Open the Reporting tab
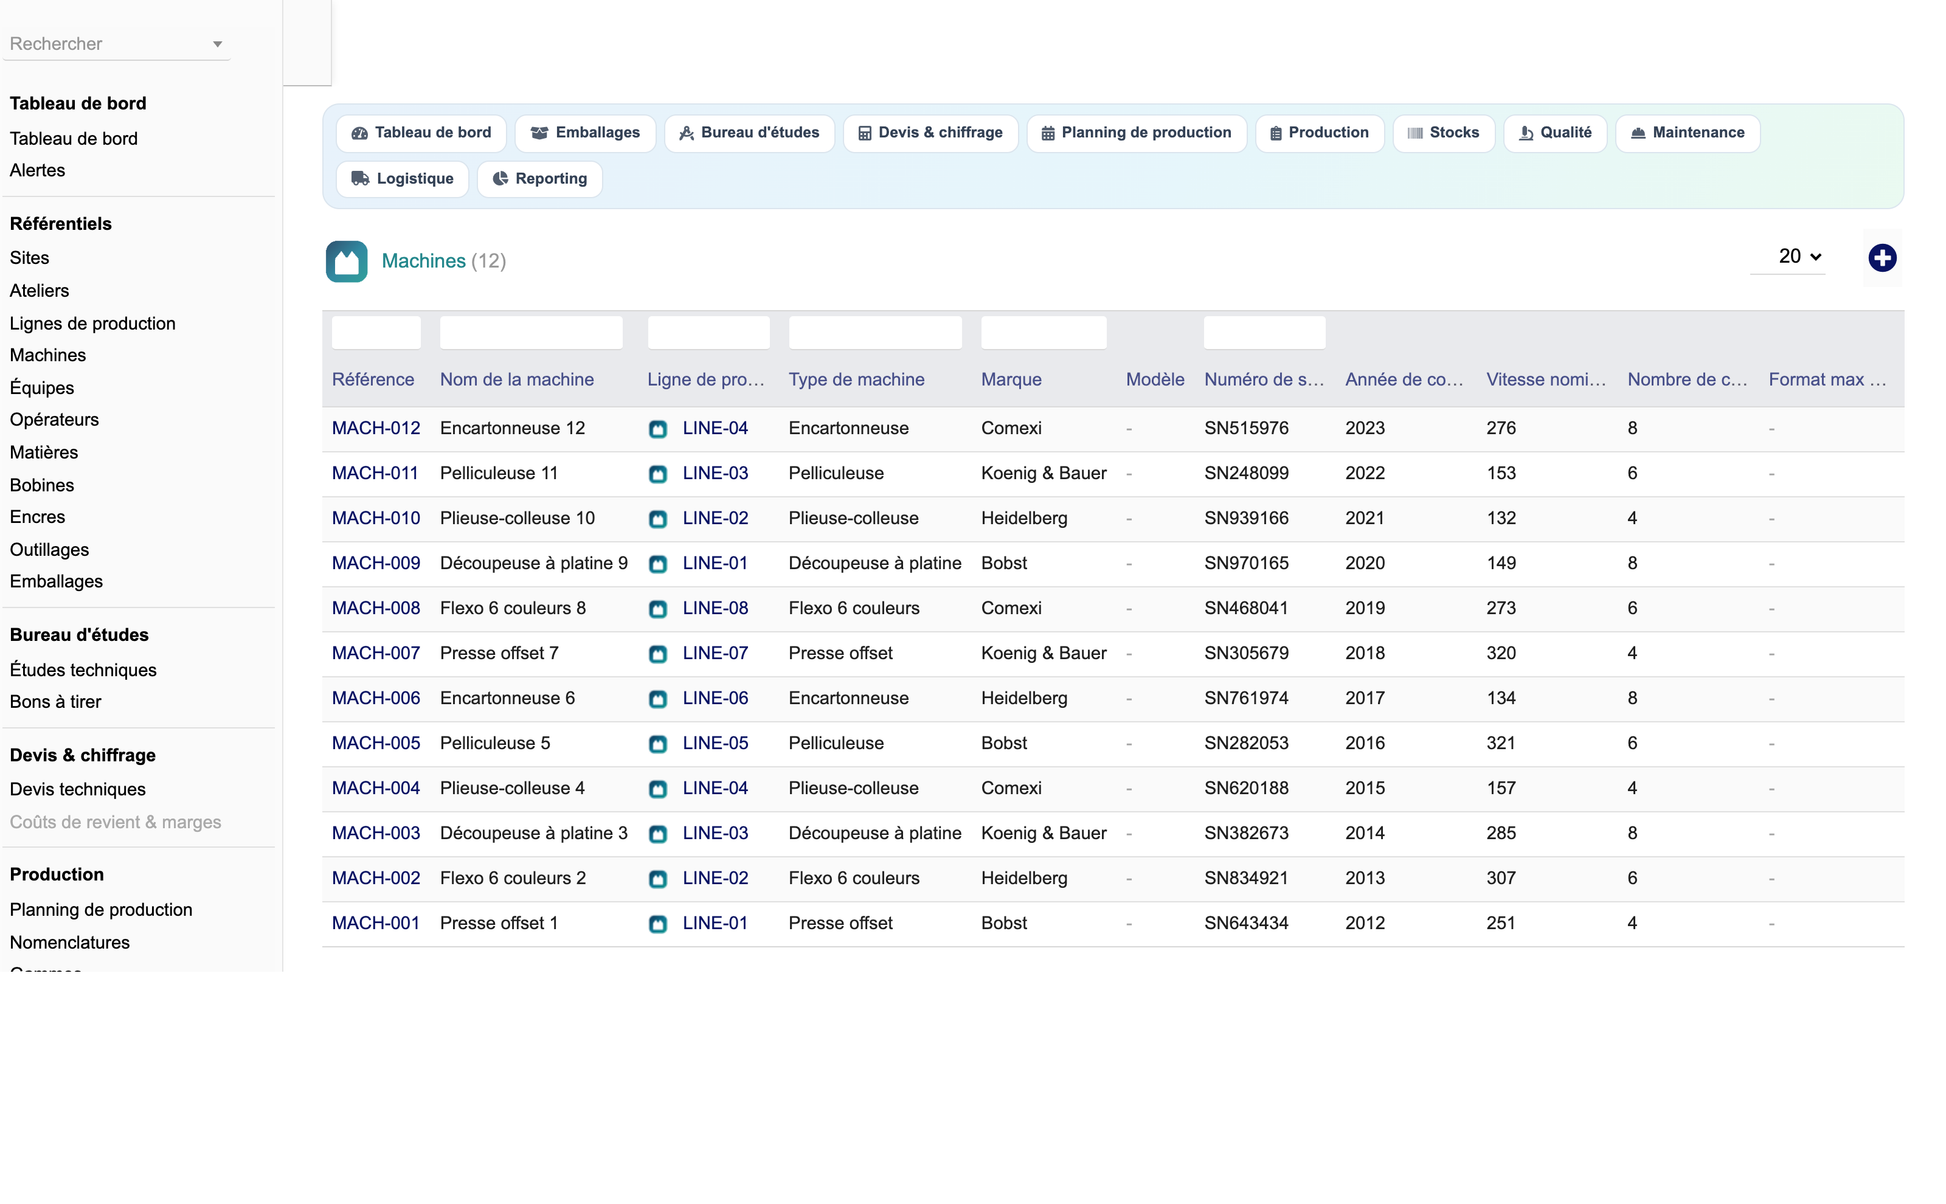Screen dimensions: 1946x1204 tap(539, 179)
